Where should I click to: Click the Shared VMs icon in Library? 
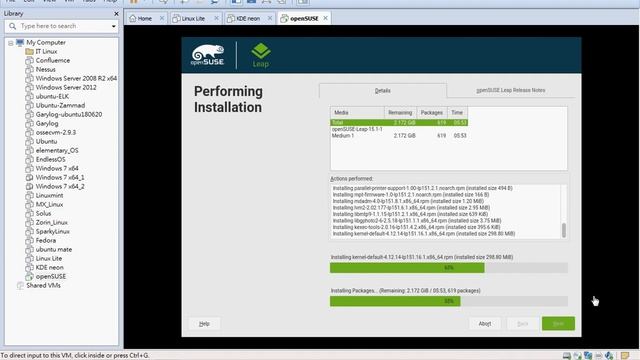tap(20, 285)
